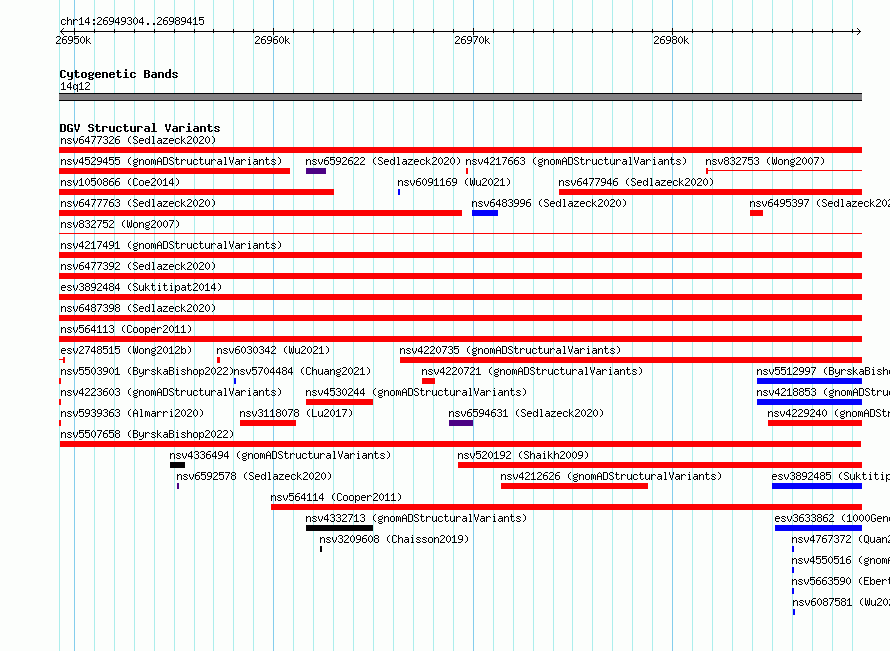Viewport: 890px width, 651px height.
Task: Click the blue nsv5512997 feature bar
Action: pos(809,381)
